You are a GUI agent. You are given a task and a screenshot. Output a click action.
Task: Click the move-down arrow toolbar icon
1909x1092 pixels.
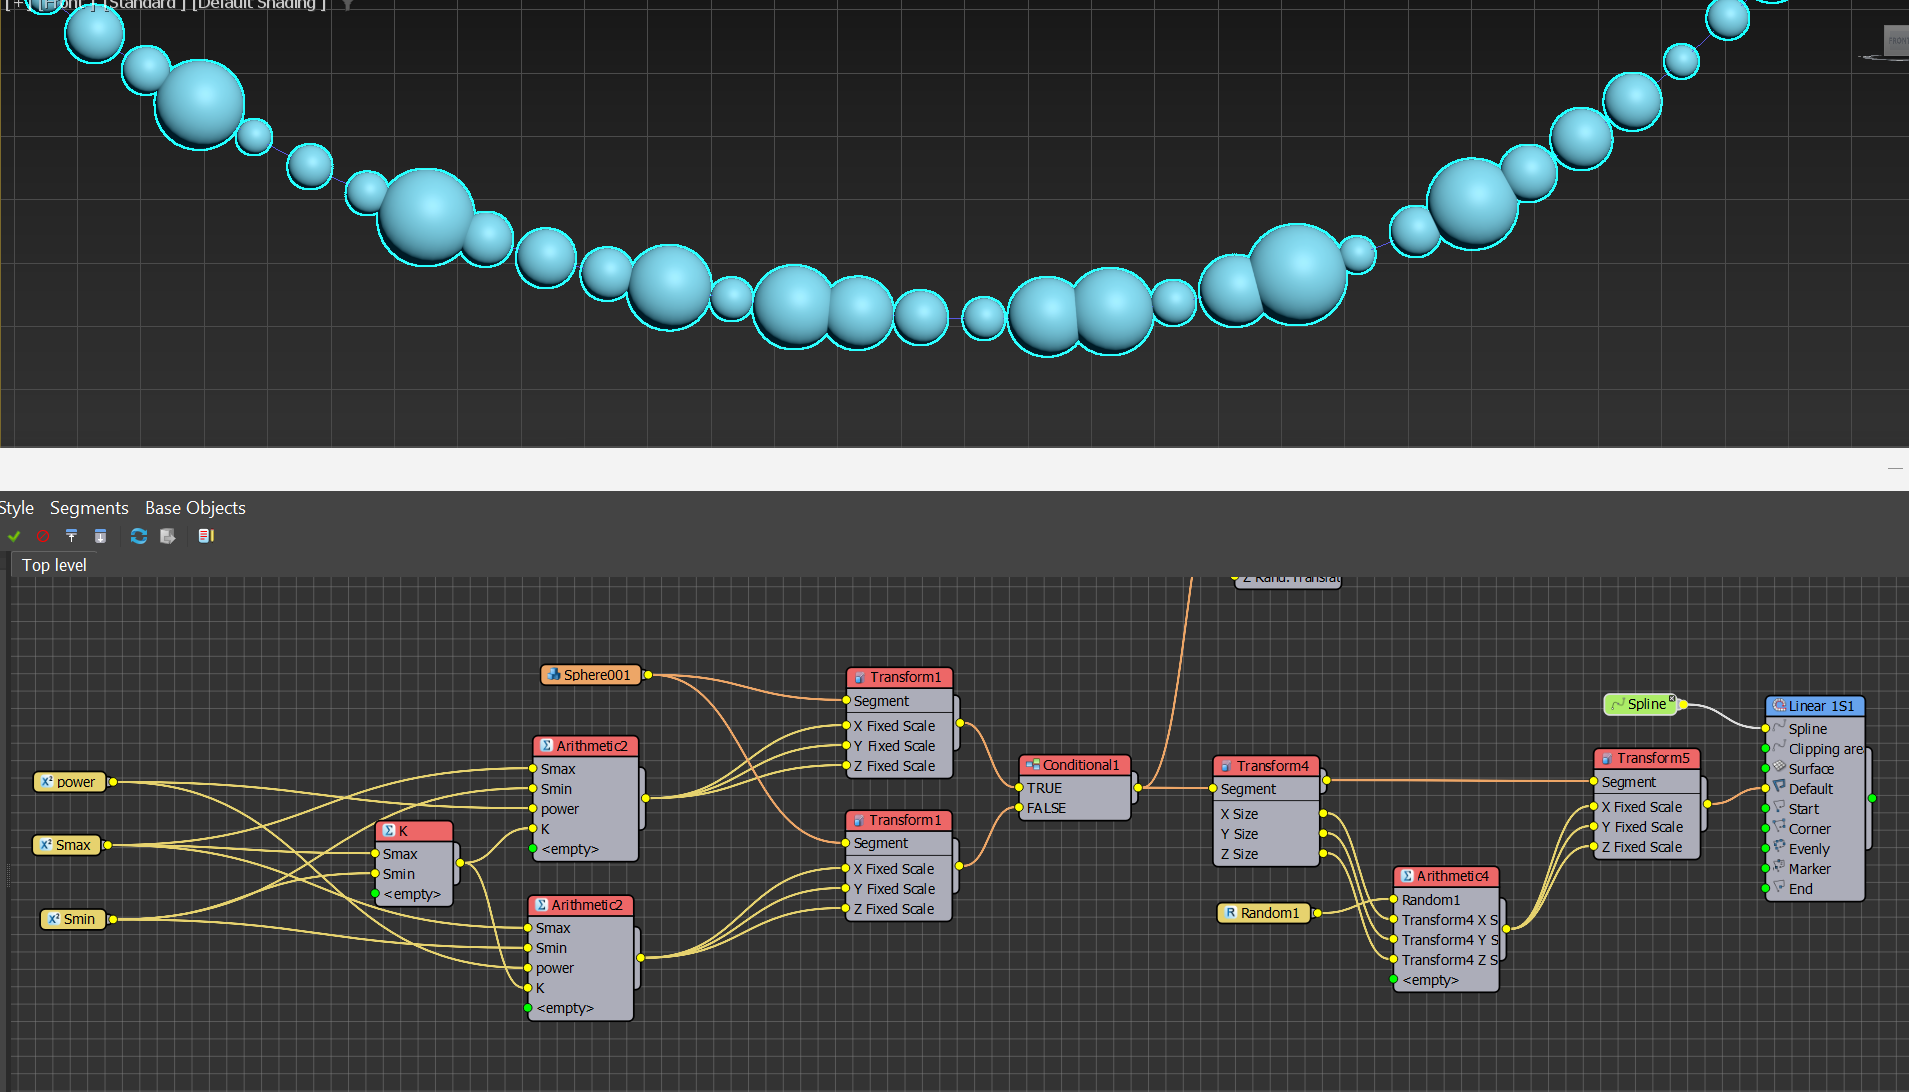coord(100,536)
